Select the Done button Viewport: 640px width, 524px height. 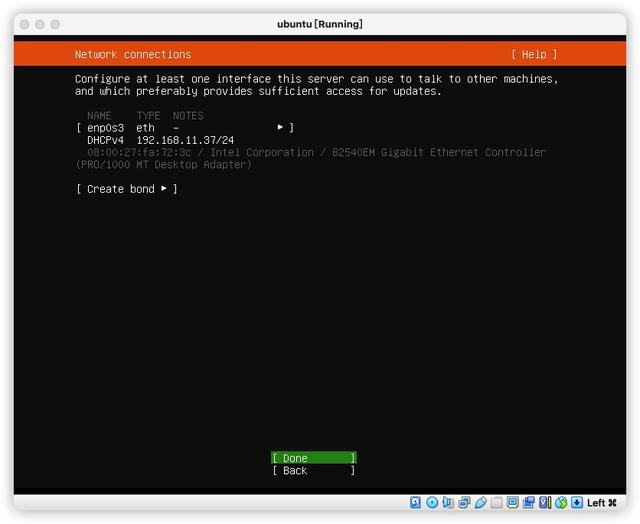(314, 458)
